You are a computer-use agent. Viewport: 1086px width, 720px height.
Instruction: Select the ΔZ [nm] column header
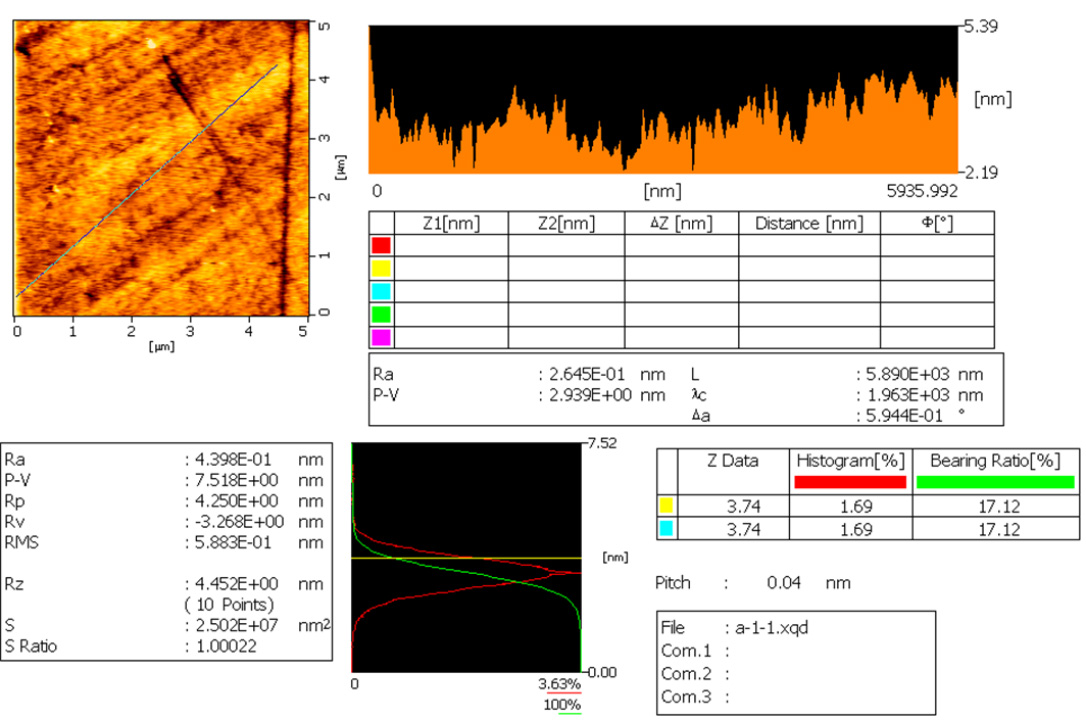click(x=681, y=223)
